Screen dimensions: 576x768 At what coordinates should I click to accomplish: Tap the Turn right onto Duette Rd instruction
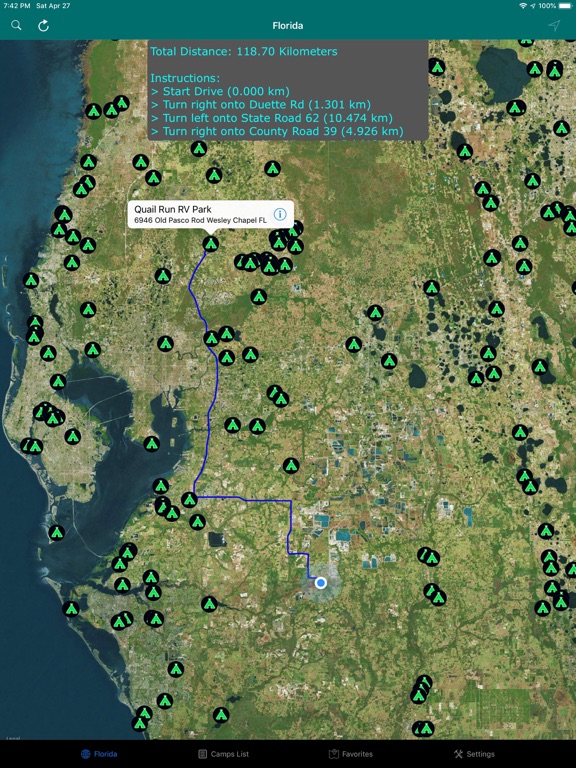point(261,104)
